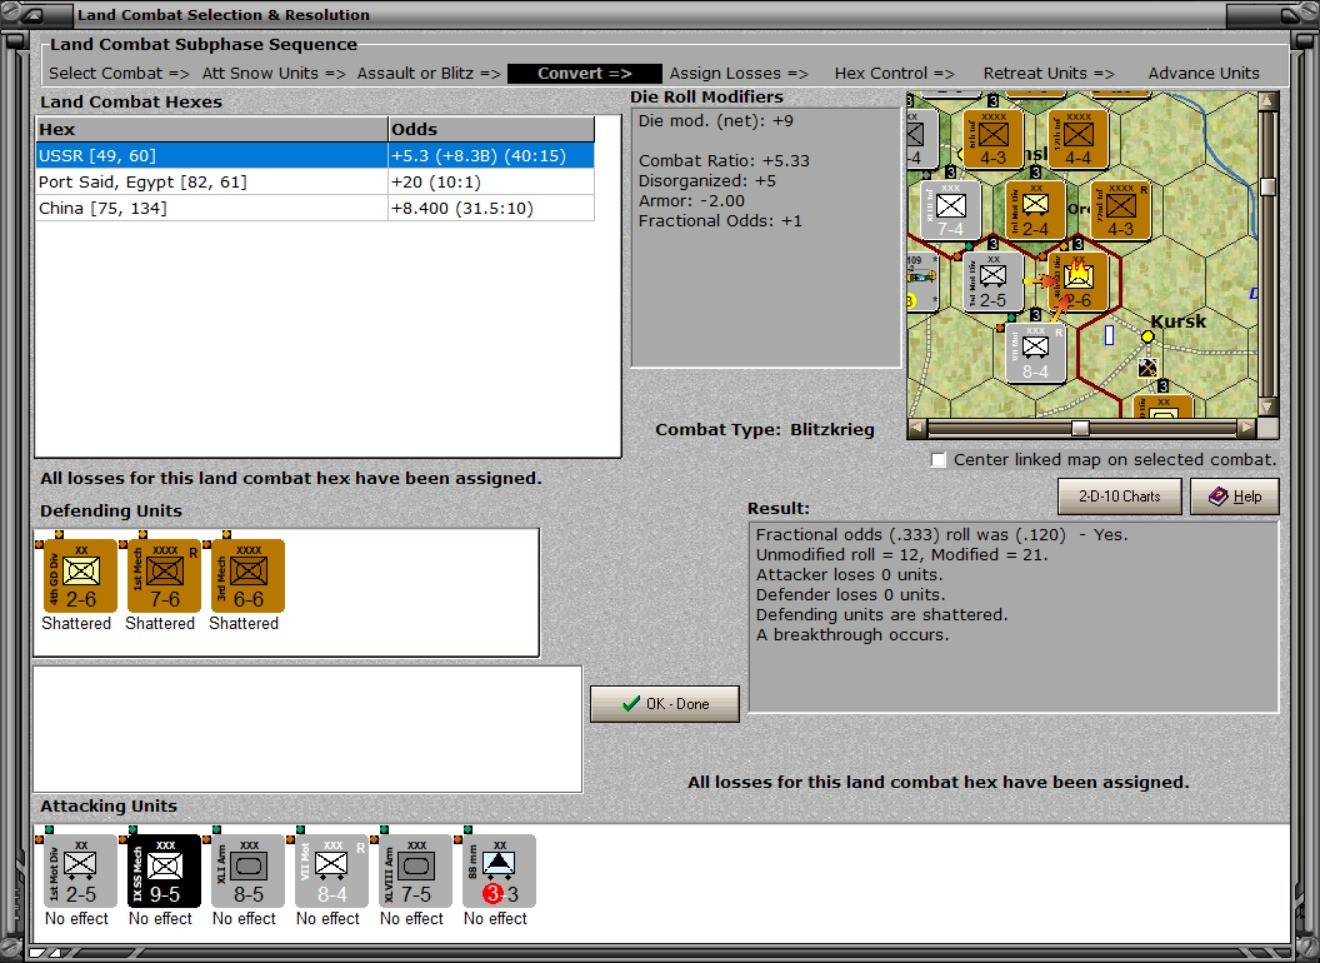Viewport: 1320px width, 963px height.
Task: Go to the Assign Losses subphase
Action: pos(739,73)
